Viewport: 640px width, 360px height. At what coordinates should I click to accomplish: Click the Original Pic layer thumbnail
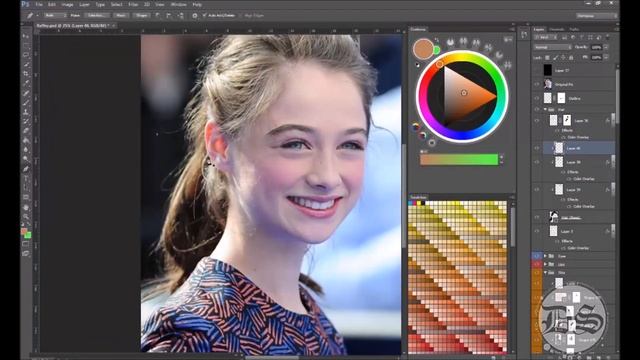548,84
